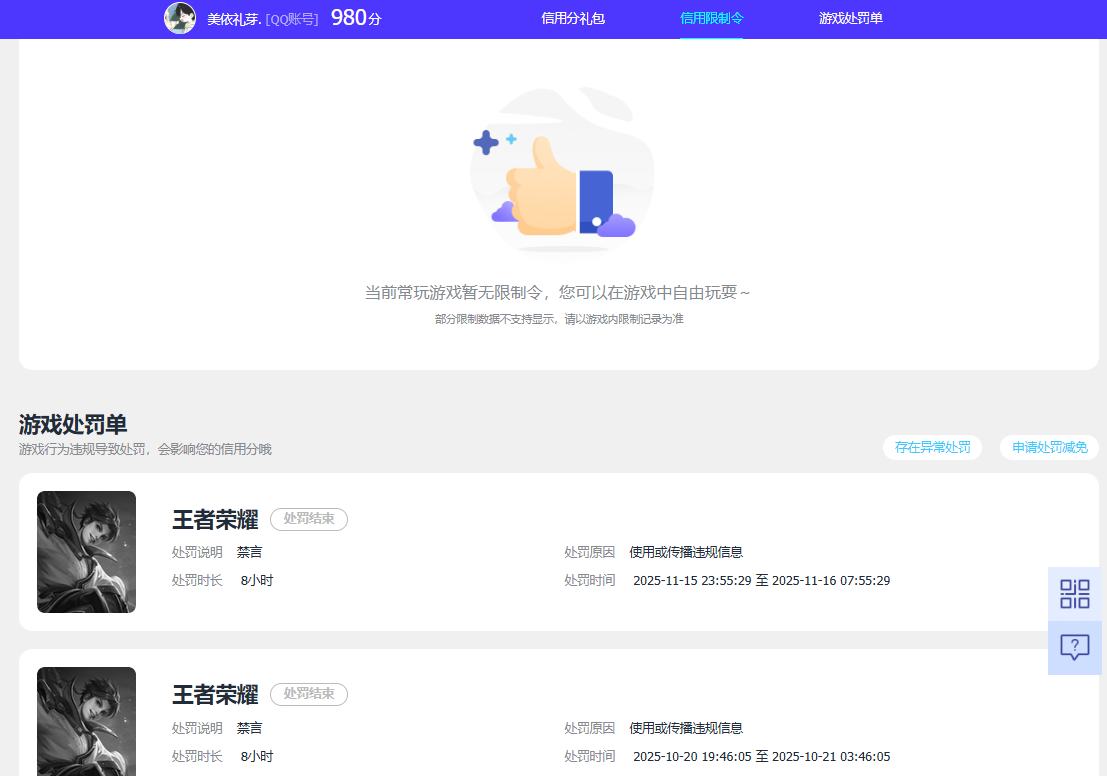
Task: Click 申请处罚减免 button
Action: click(1049, 448)
